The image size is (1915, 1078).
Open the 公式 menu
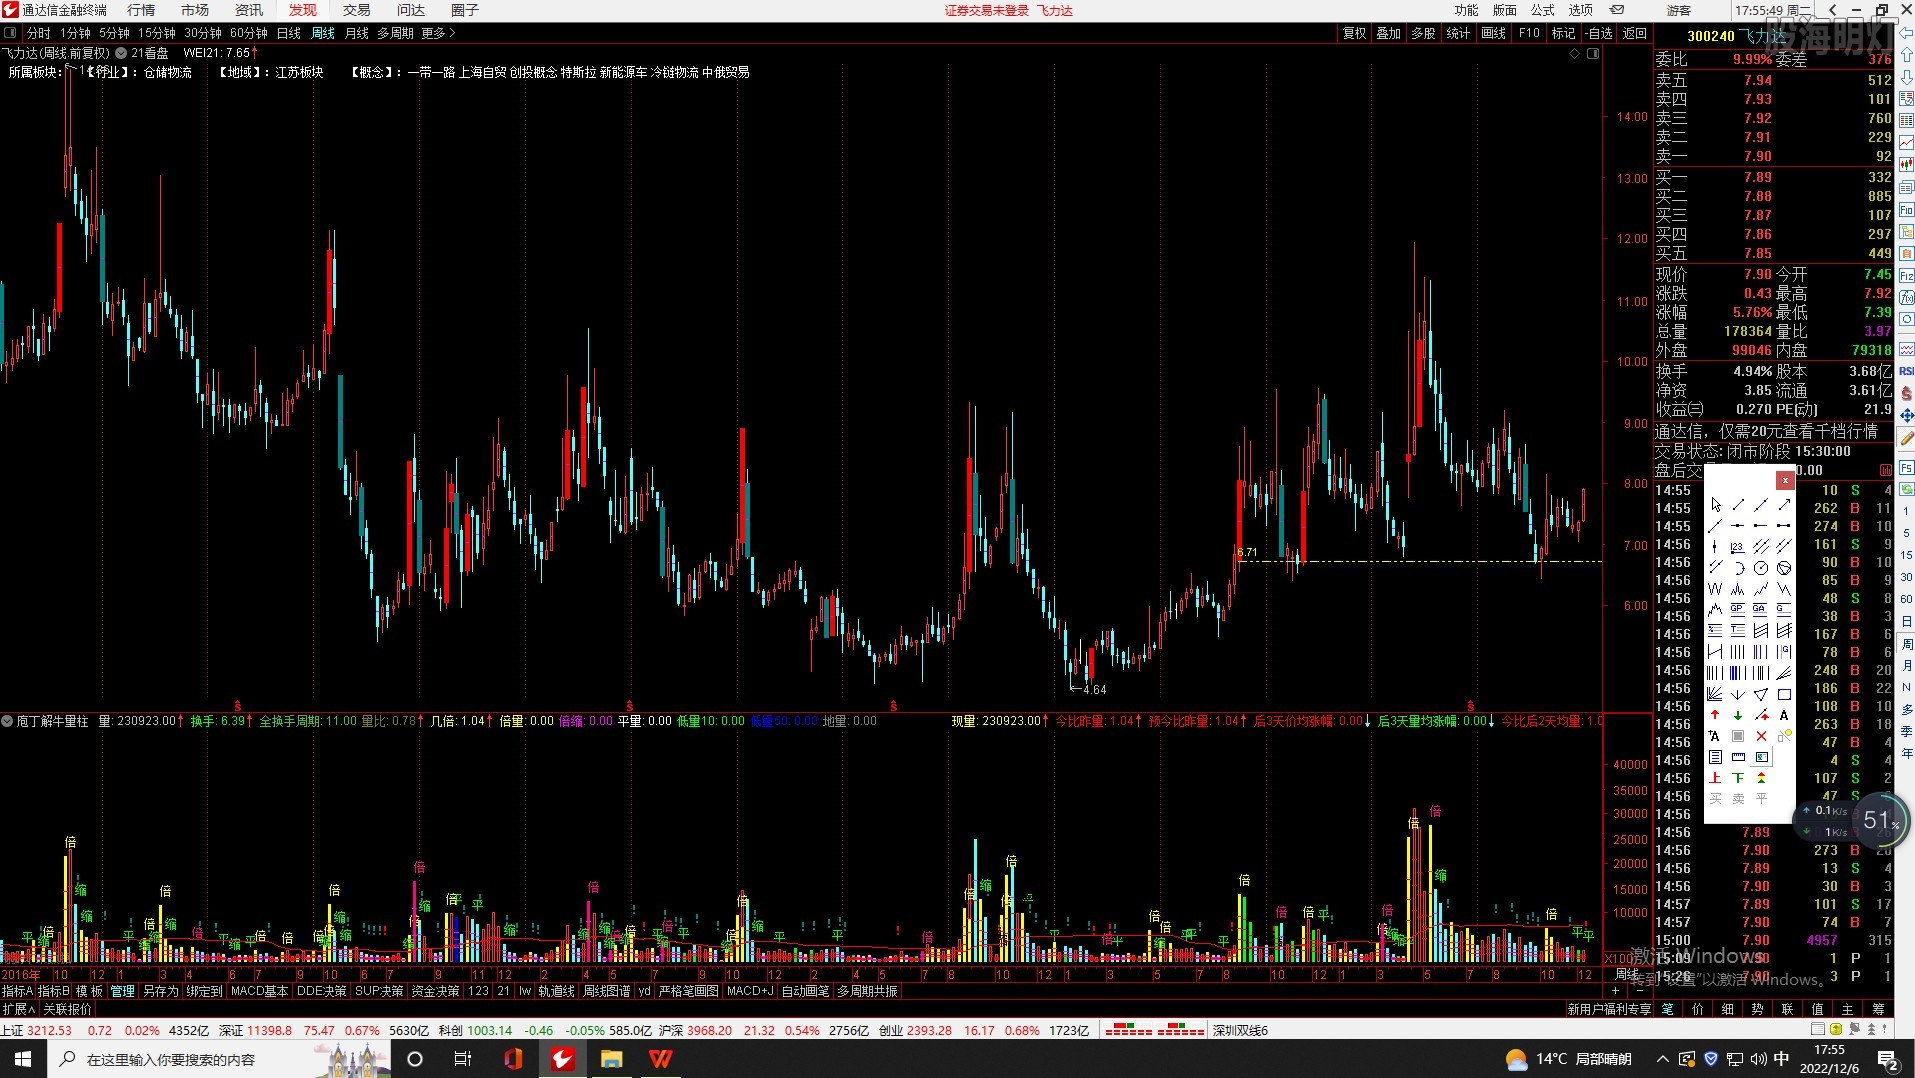(1543, 10)
